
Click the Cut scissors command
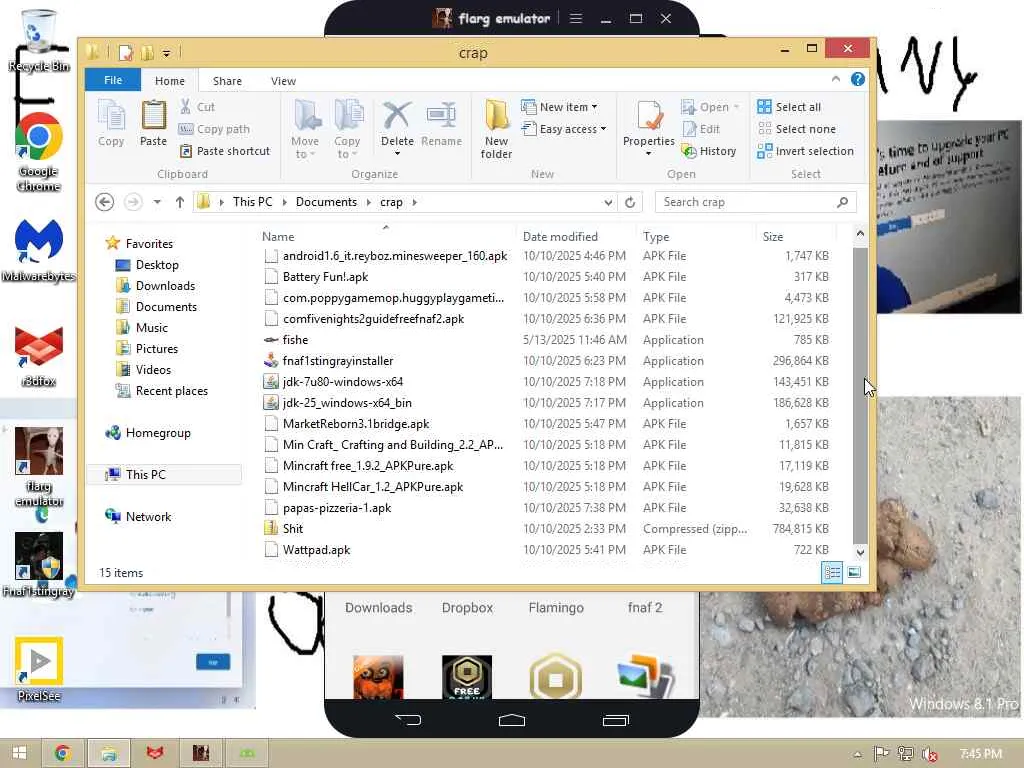coord(197,106)
